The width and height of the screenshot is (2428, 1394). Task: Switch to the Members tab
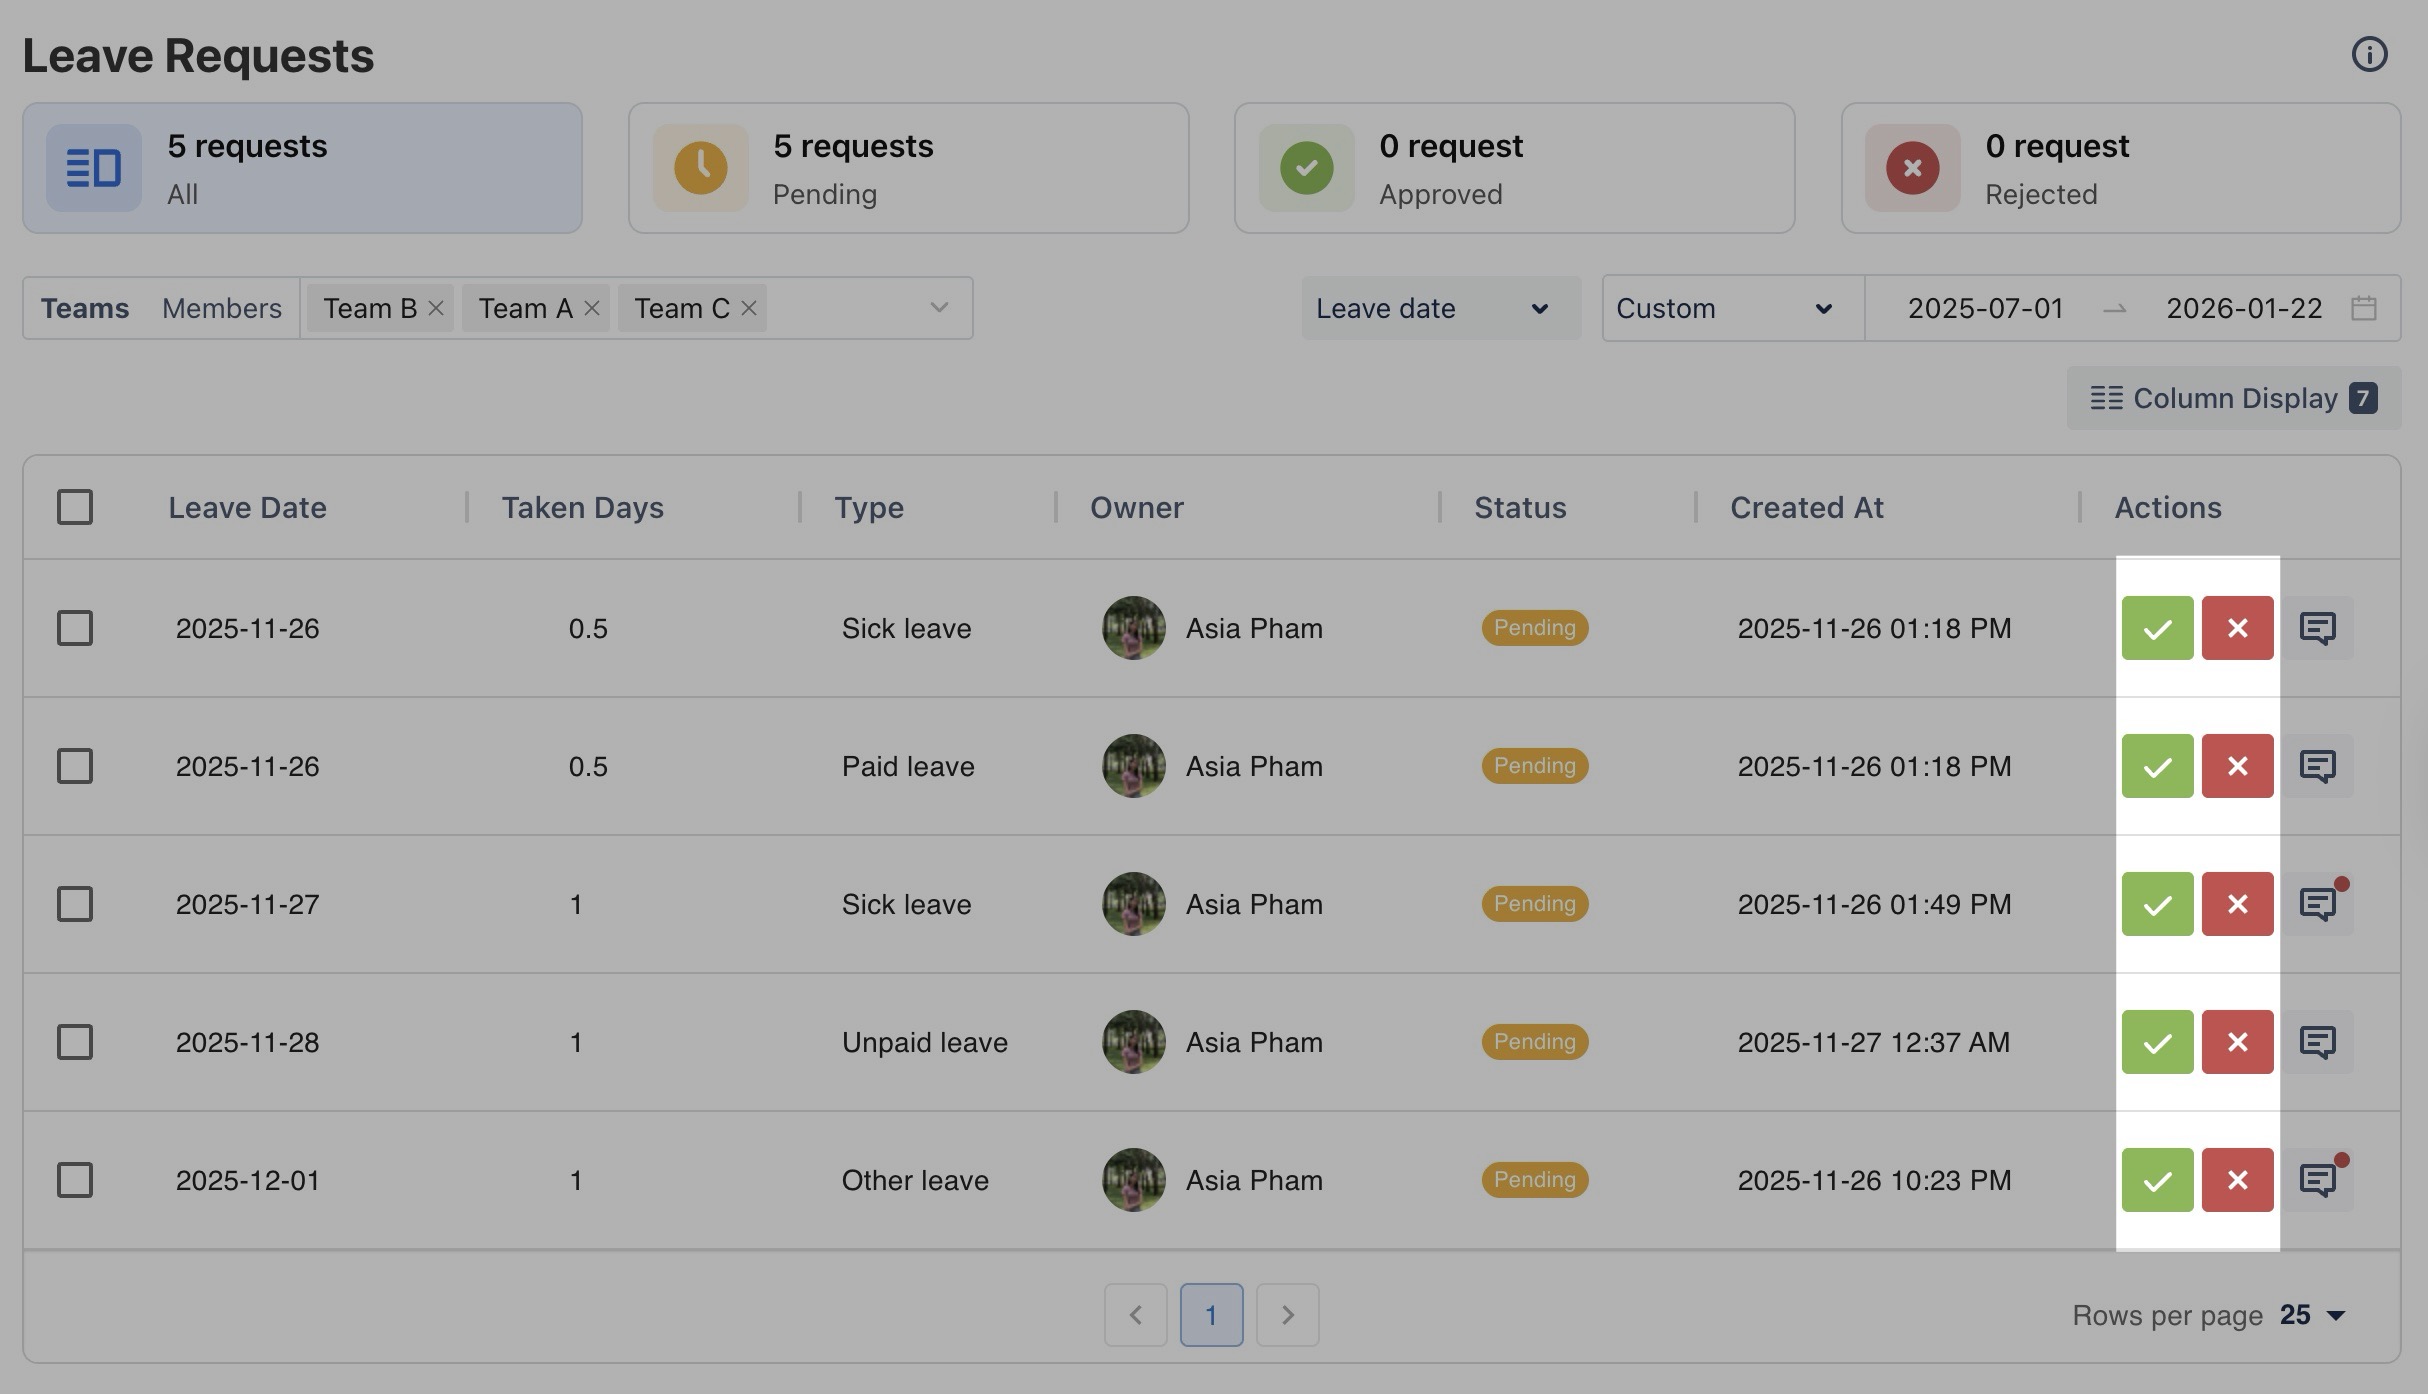[x=222, y=308]
